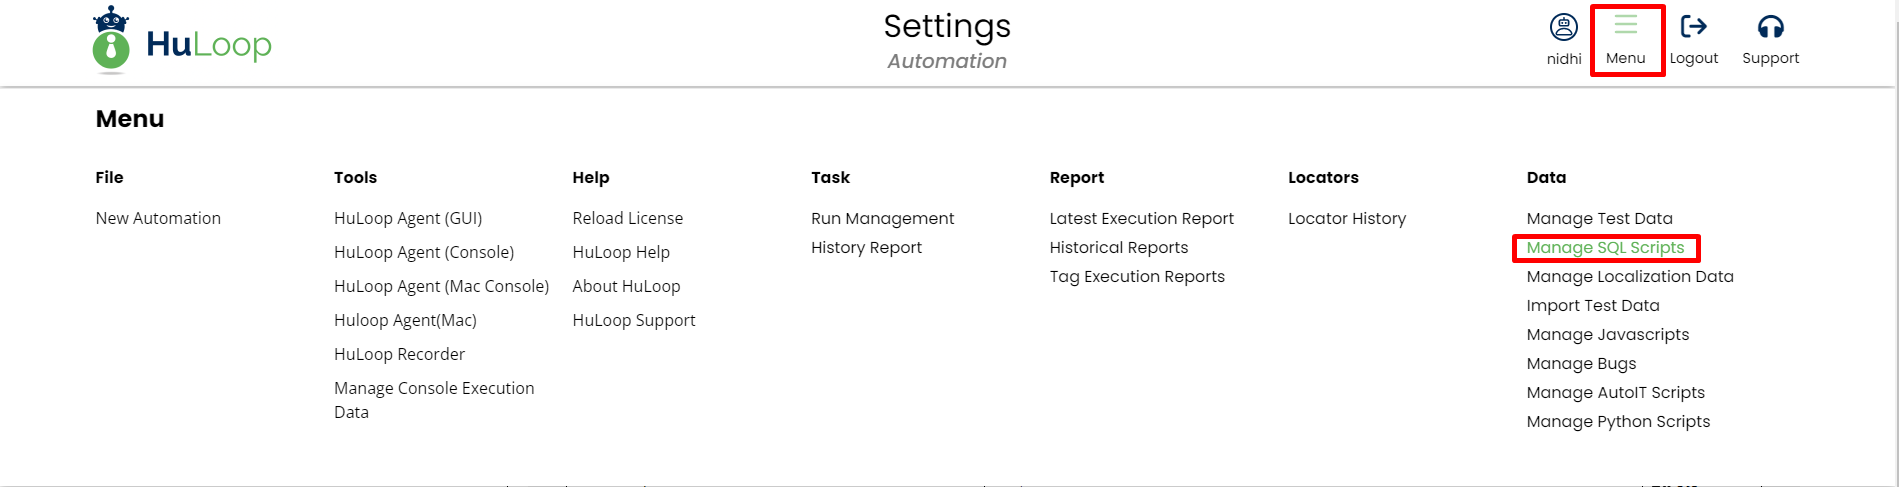
Task: Open History Report under Task
Action: 866,247
